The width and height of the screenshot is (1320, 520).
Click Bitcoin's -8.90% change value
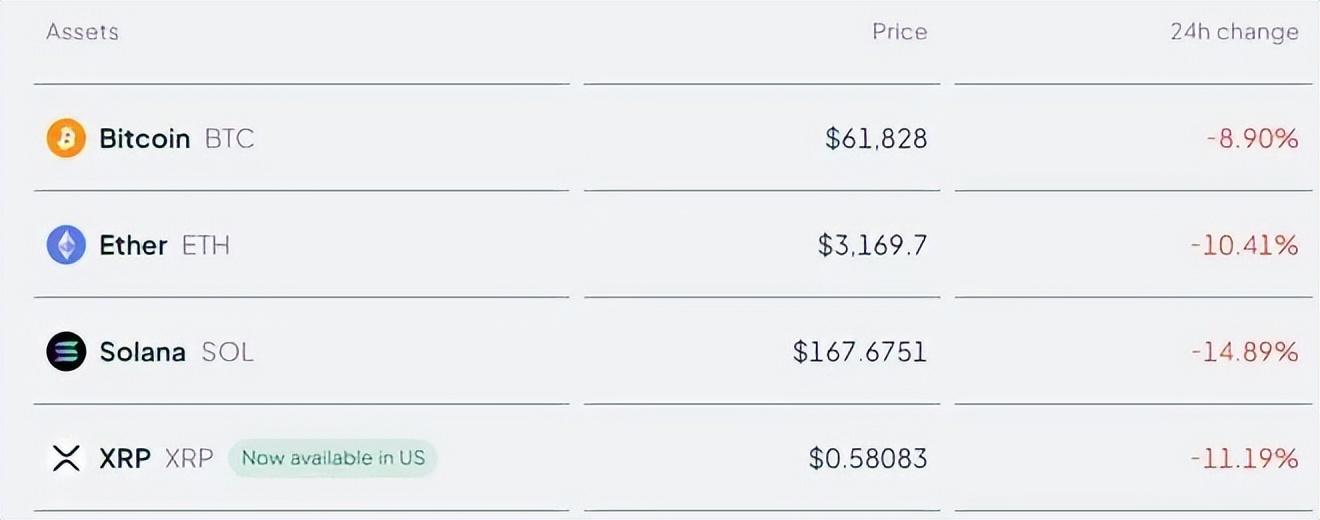[x=1251, y=138]
